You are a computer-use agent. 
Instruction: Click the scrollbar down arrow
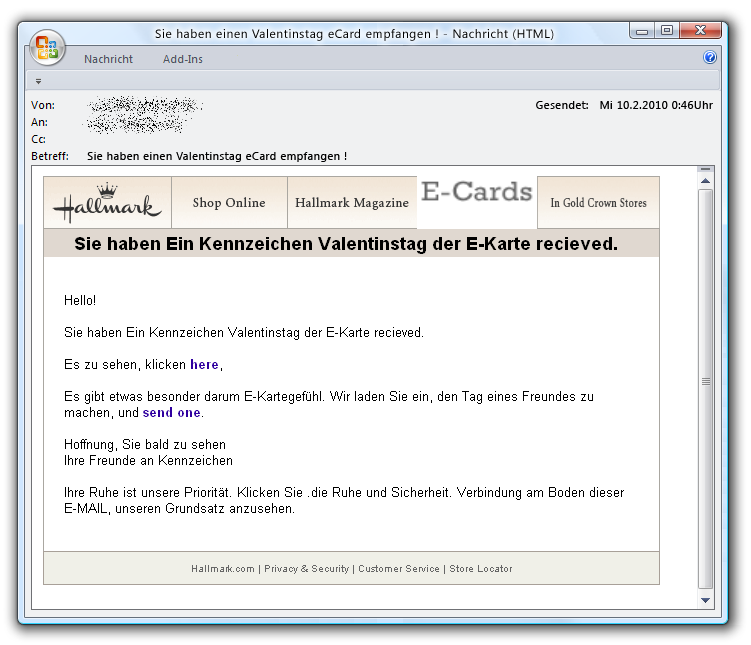[705, 600]
